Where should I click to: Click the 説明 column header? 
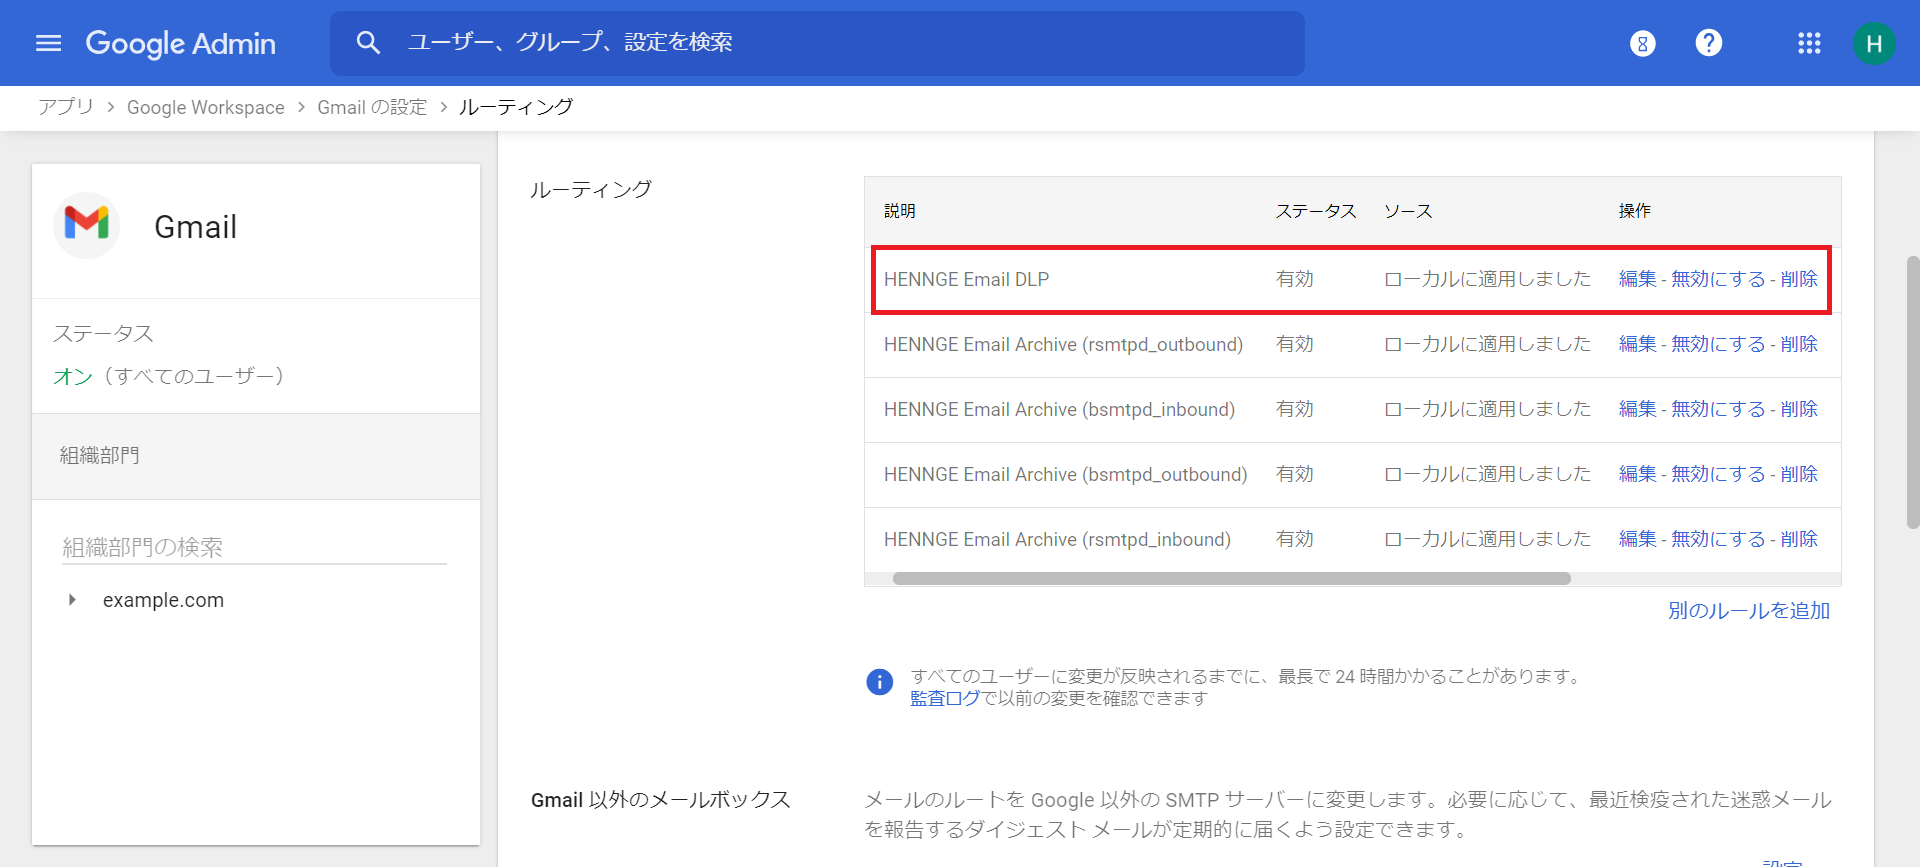[900, 211]
